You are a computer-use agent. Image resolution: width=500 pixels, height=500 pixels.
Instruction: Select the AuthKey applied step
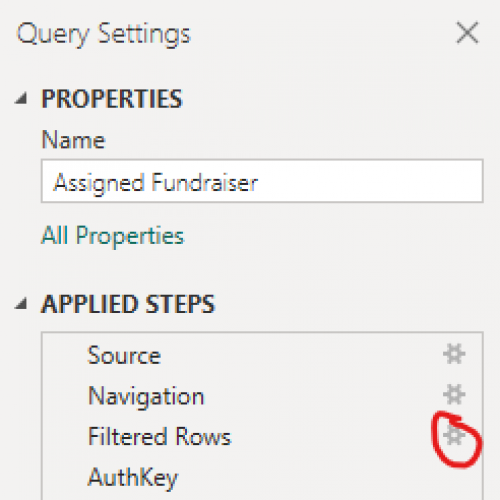[x=262, y=477]
